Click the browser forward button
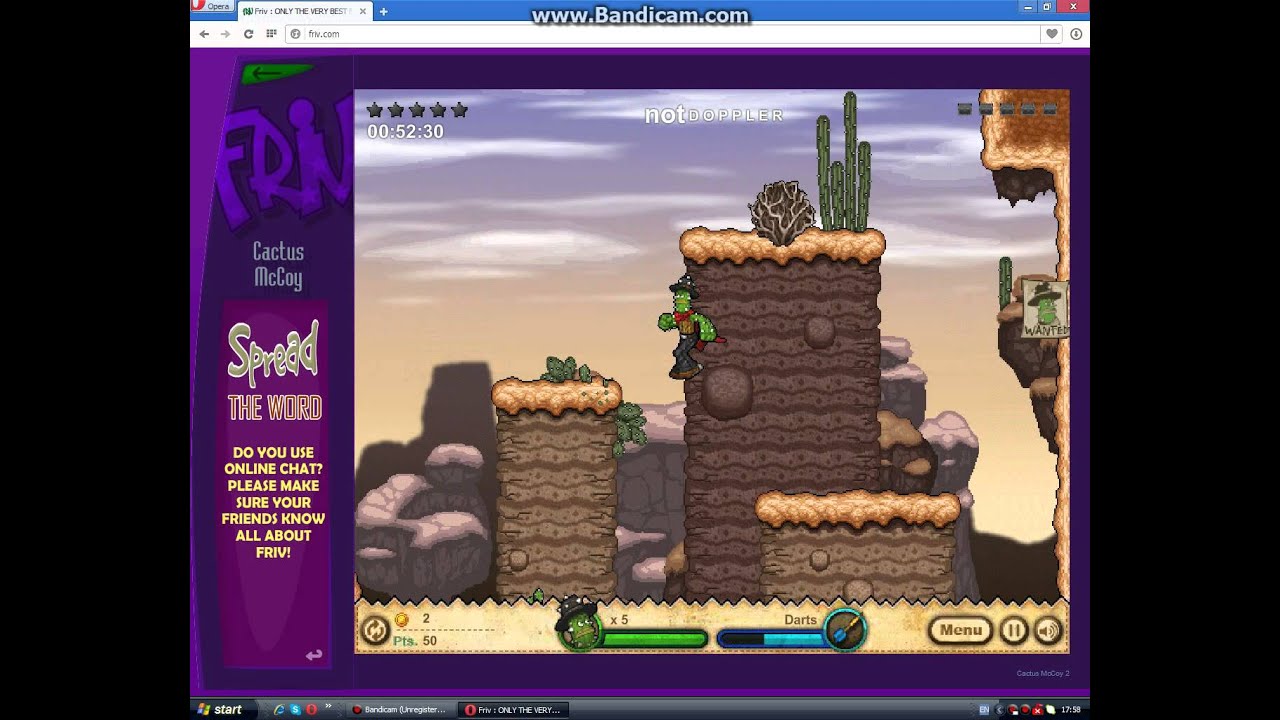This screenshot has width=1280, height=720. tap(226, 33)
